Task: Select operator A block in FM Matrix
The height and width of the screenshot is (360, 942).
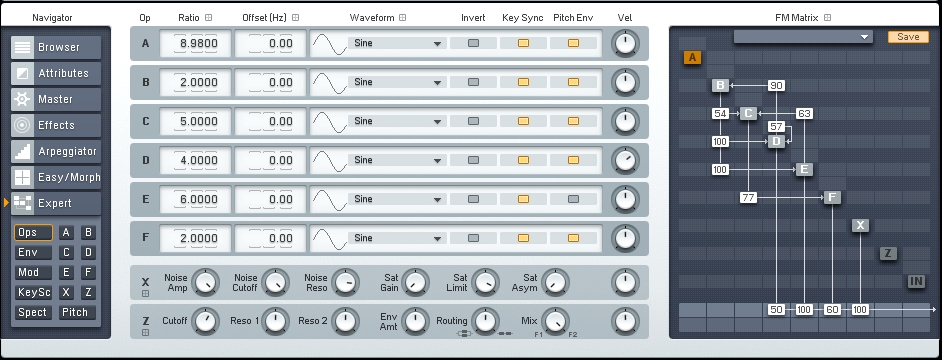Action: click(692, 58)
